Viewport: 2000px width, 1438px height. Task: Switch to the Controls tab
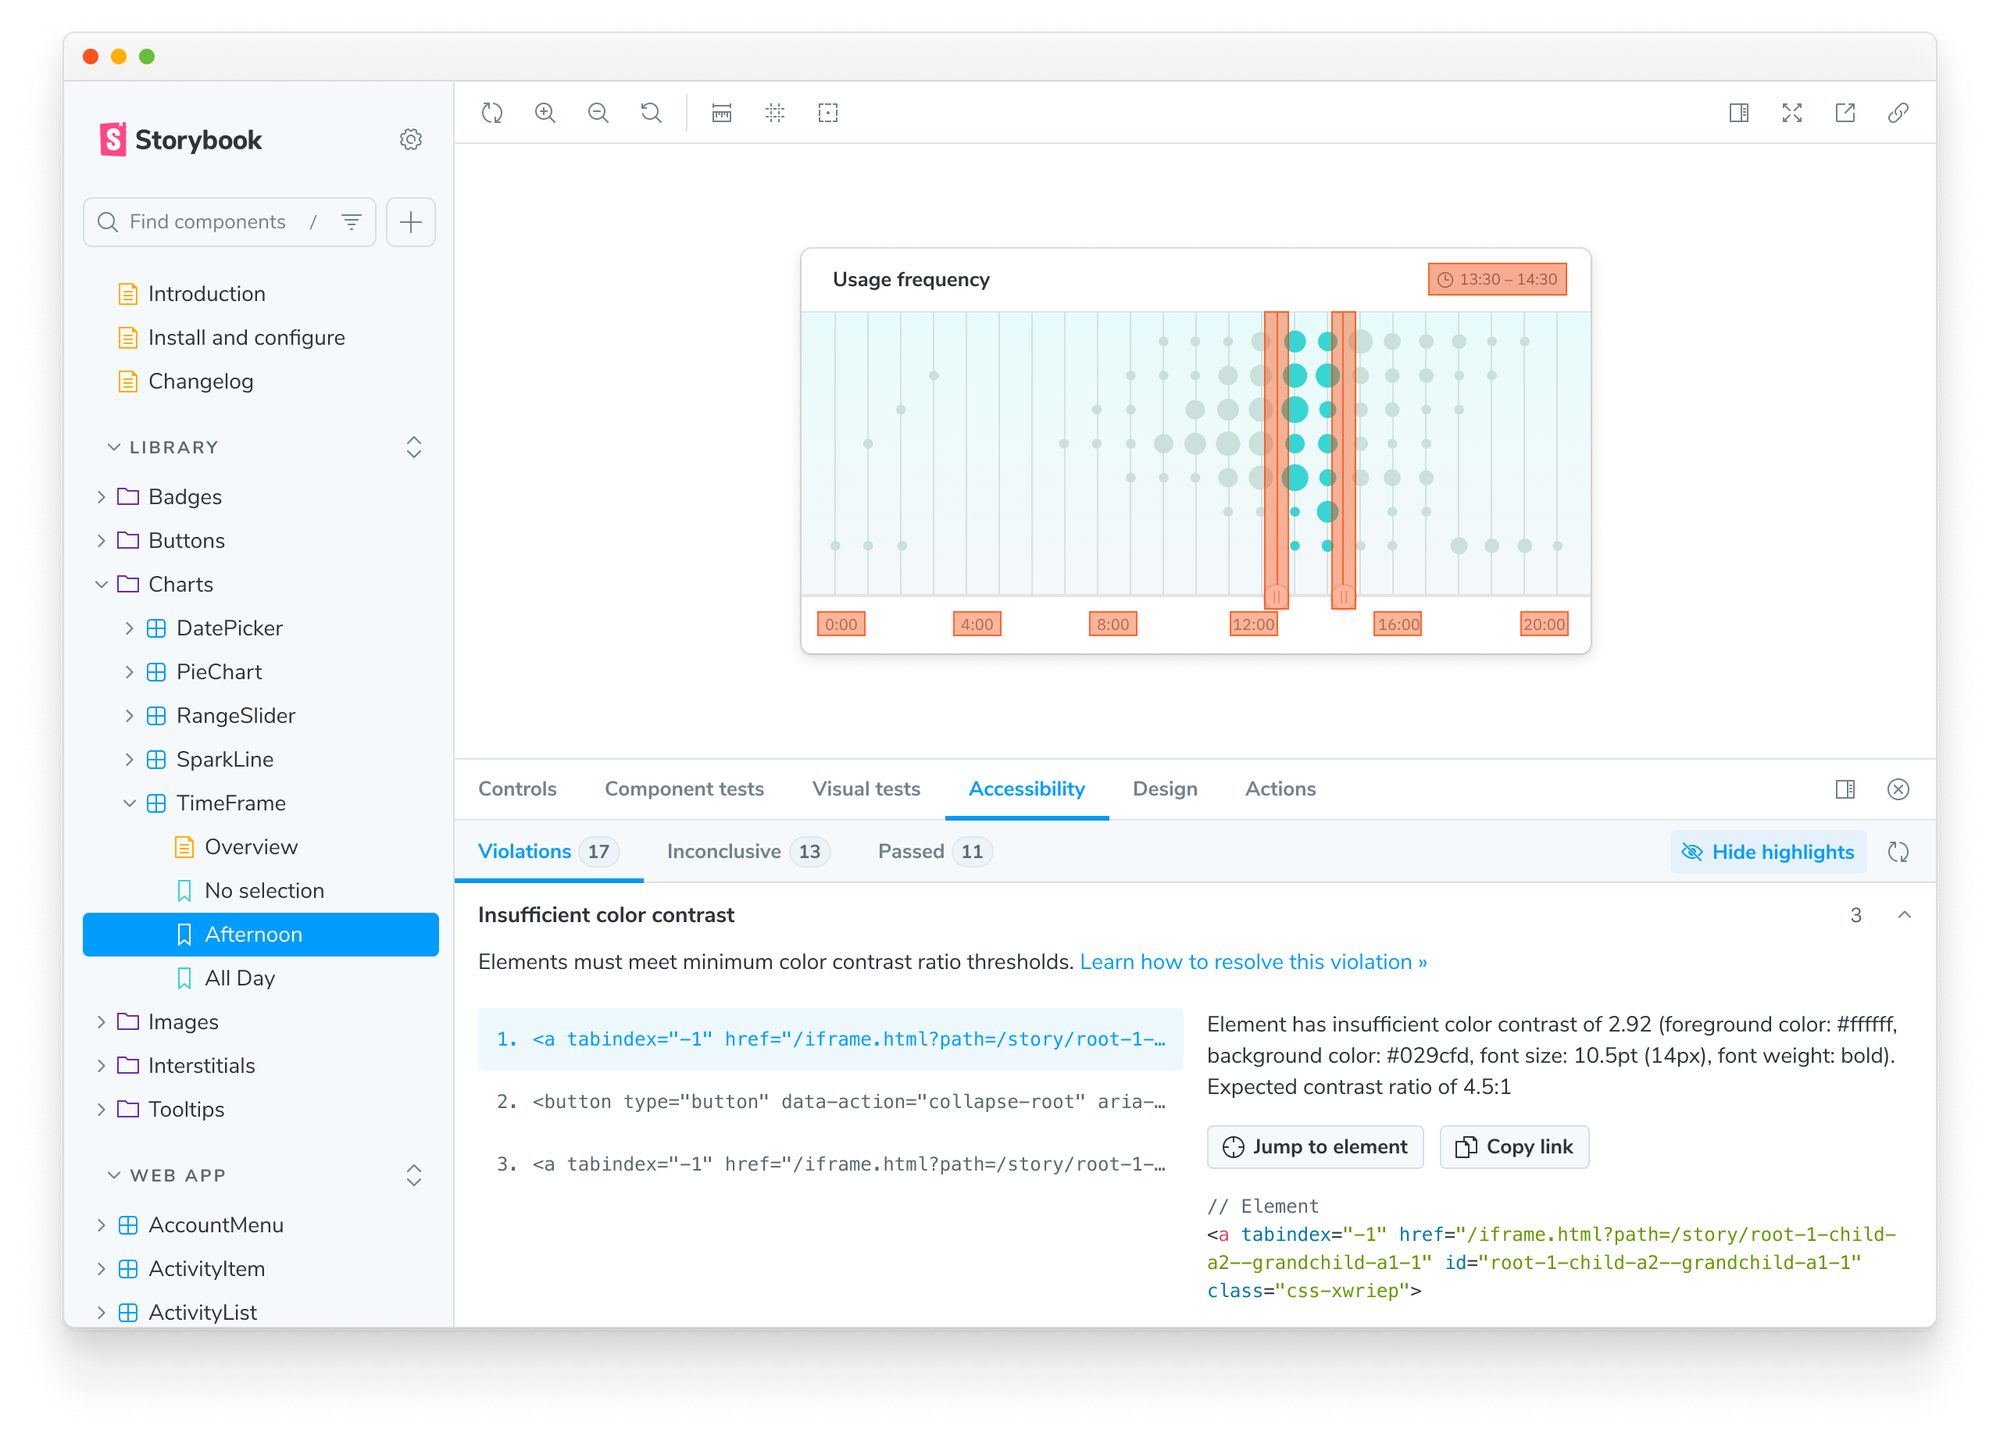pos(517,789)
